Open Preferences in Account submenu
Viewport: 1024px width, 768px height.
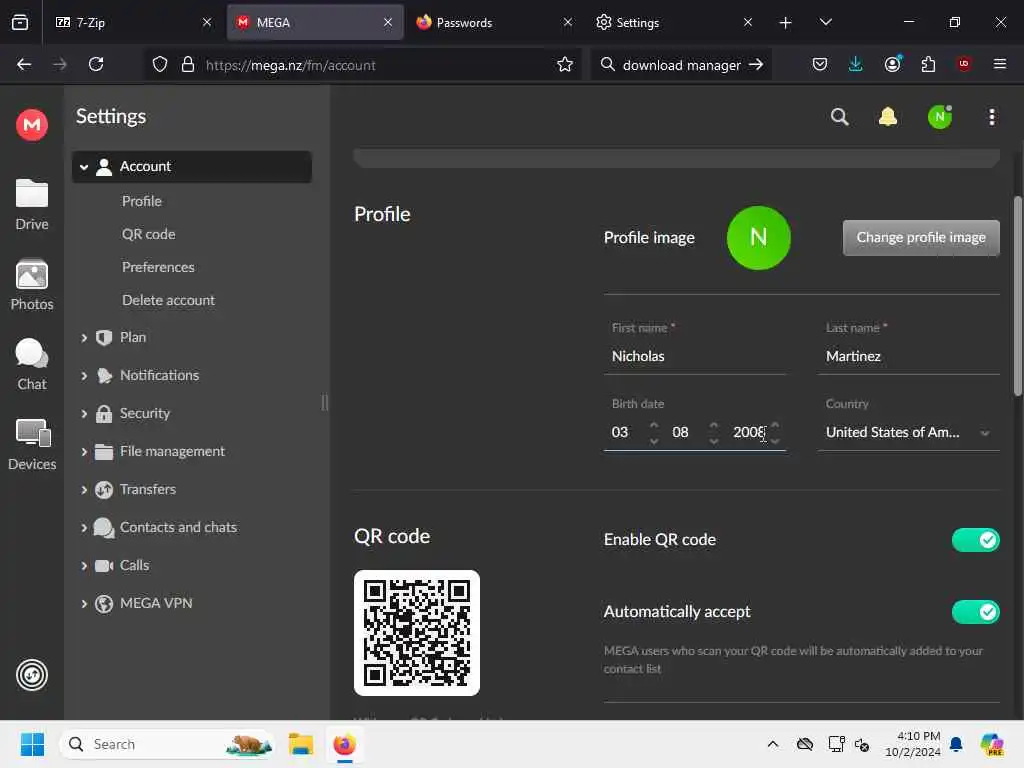[158, 267]
